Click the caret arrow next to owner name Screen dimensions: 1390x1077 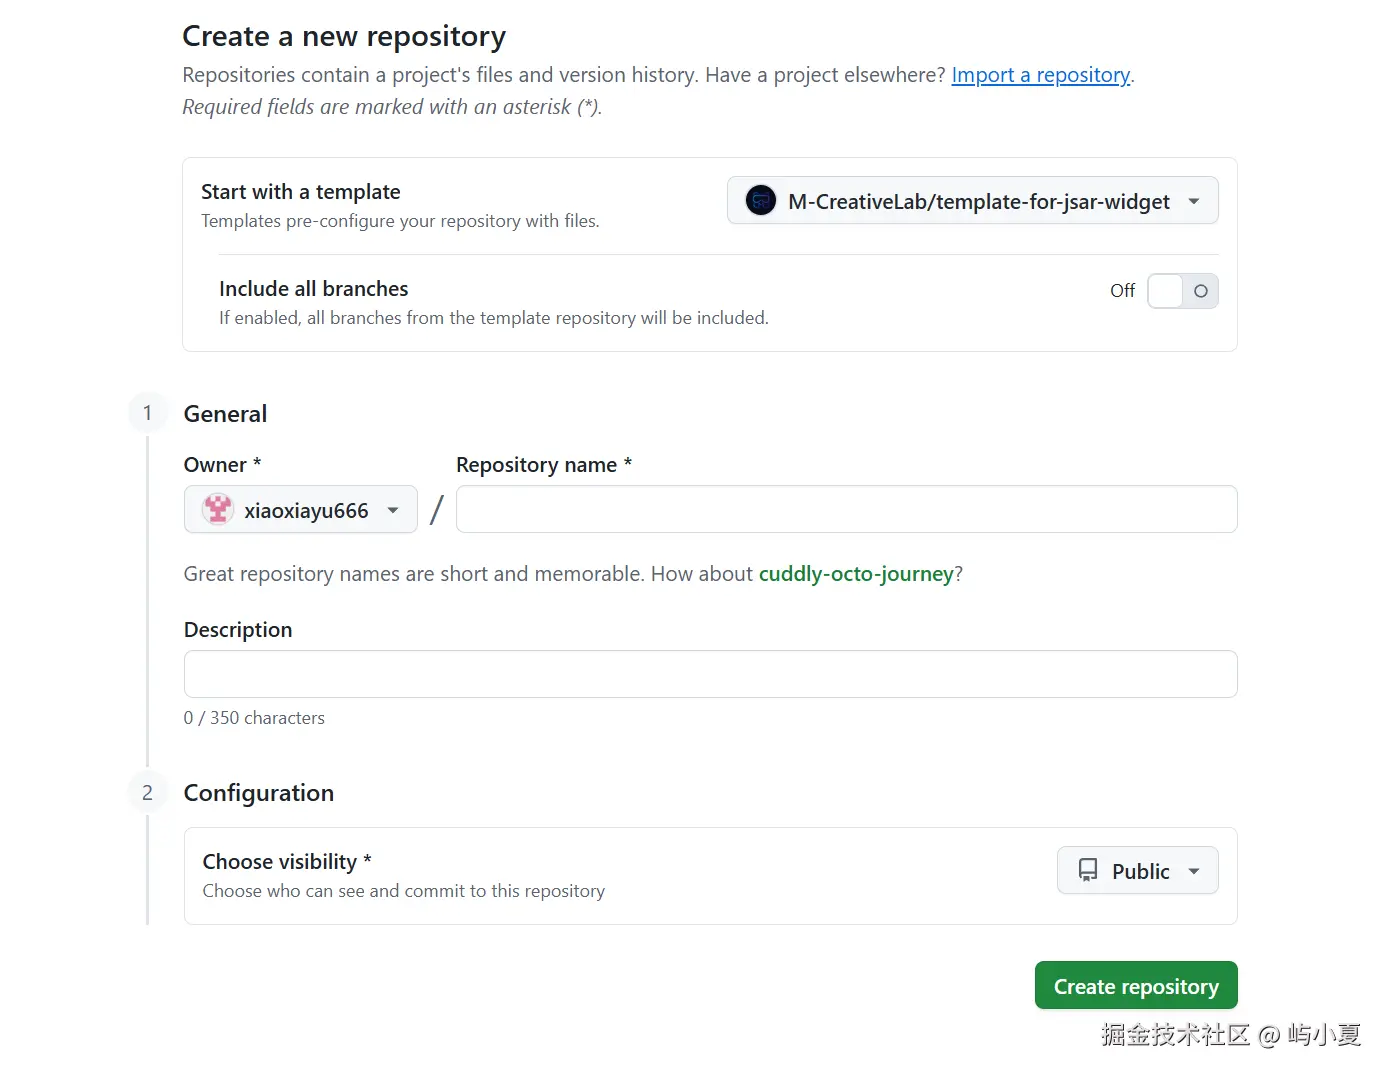click(394, 510)
